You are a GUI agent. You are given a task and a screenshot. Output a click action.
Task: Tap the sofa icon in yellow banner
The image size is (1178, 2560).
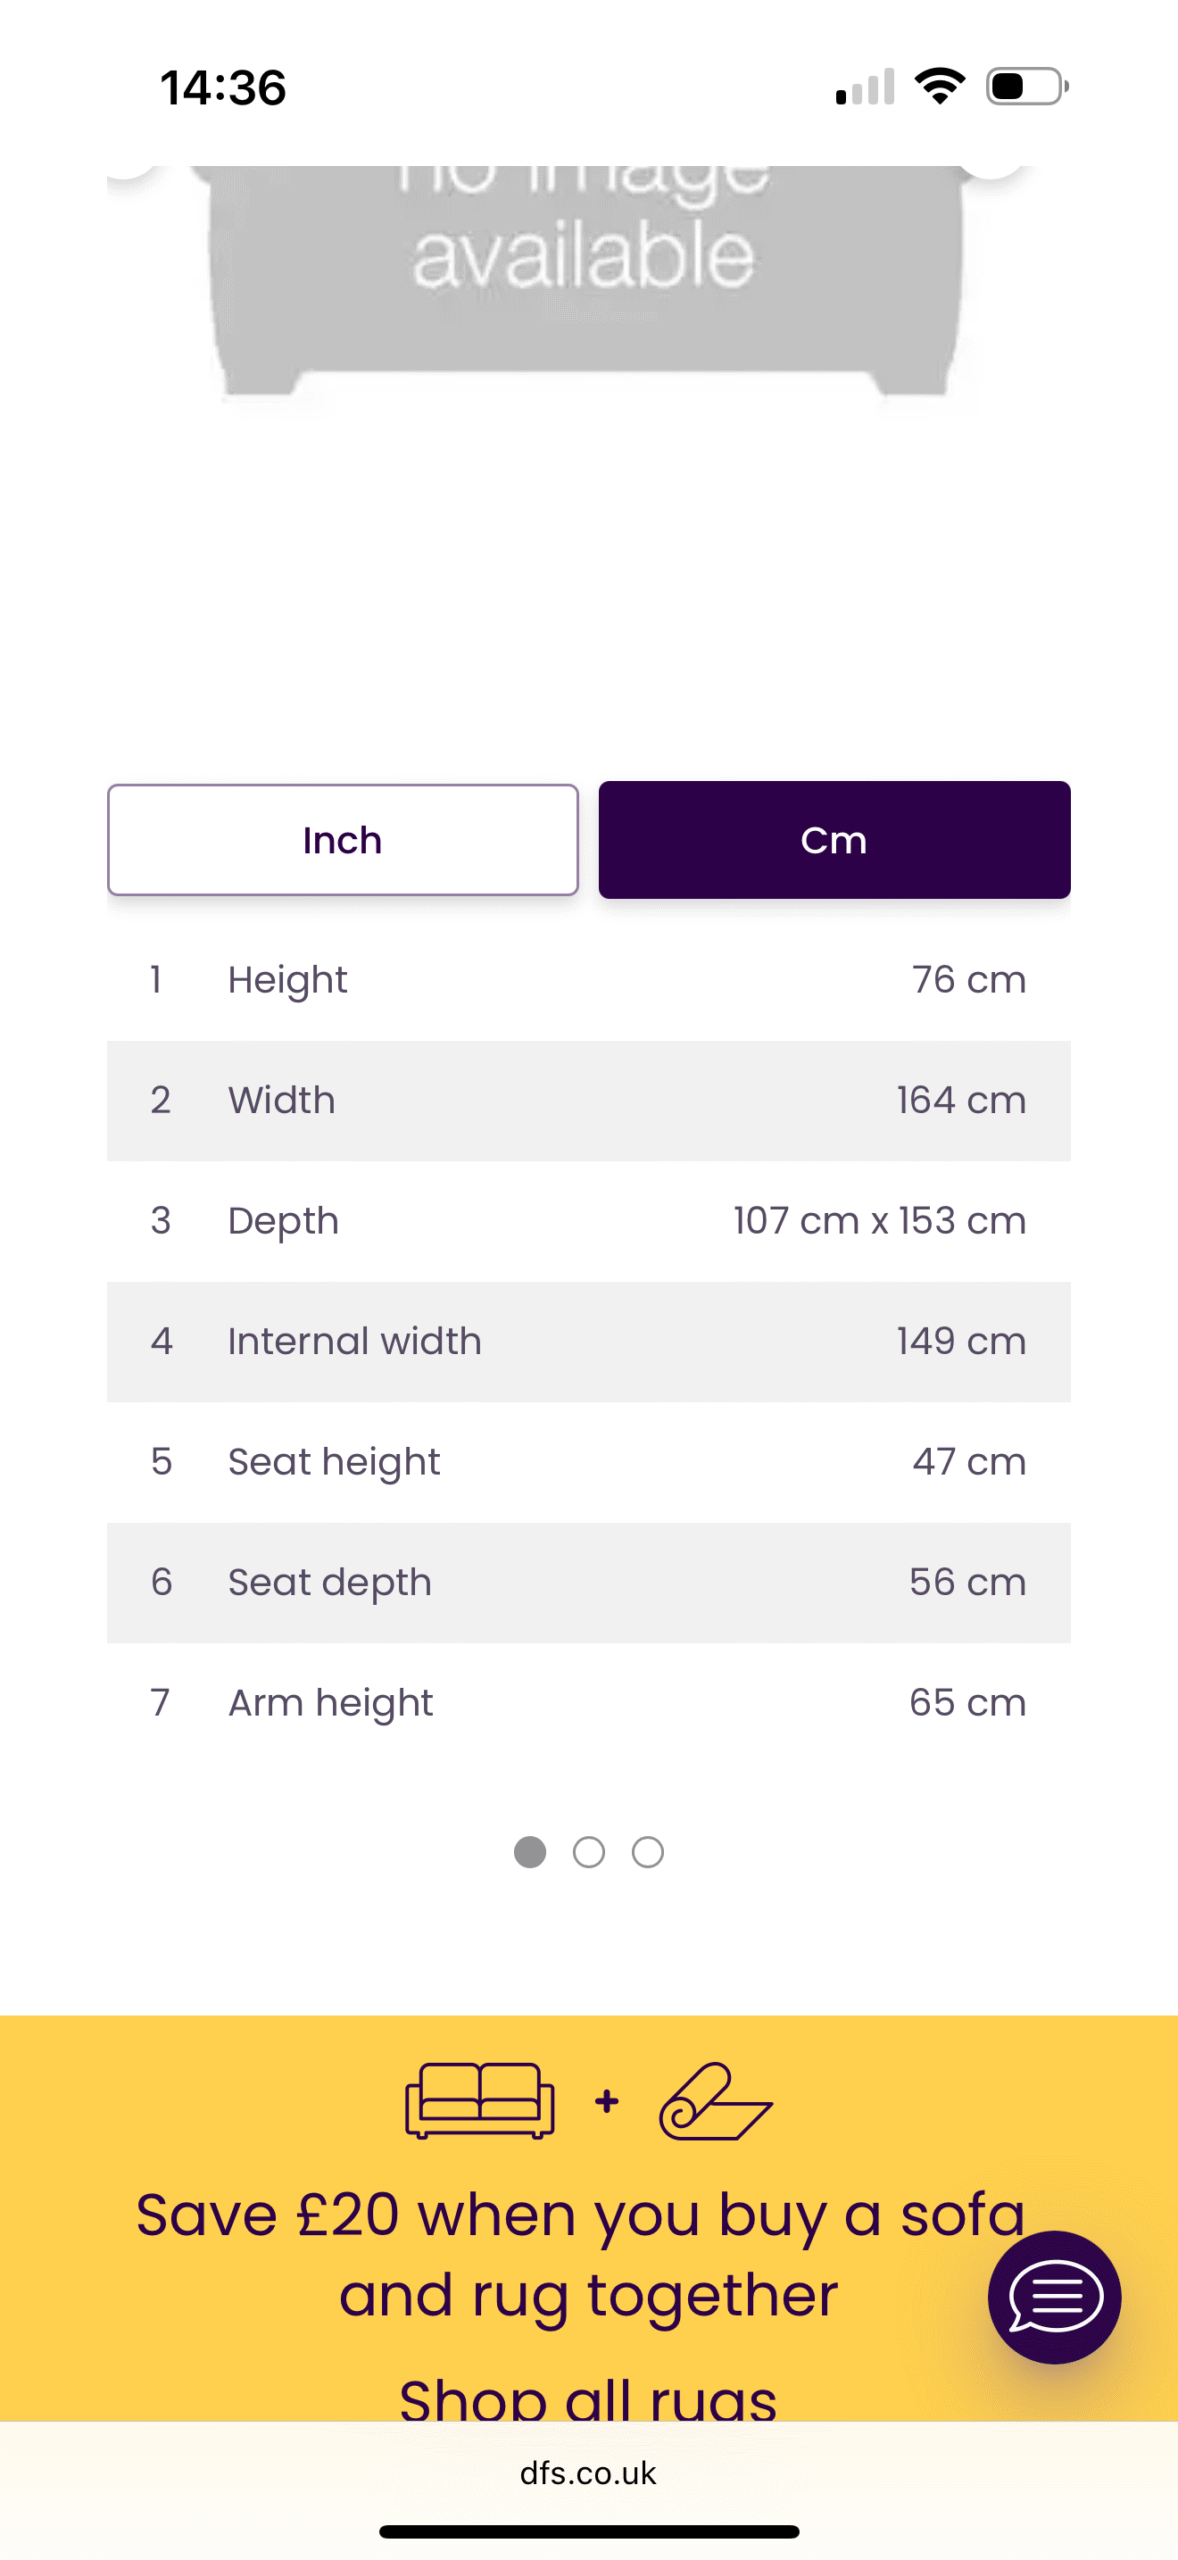pyautogui.click(x=480, y=2100)
